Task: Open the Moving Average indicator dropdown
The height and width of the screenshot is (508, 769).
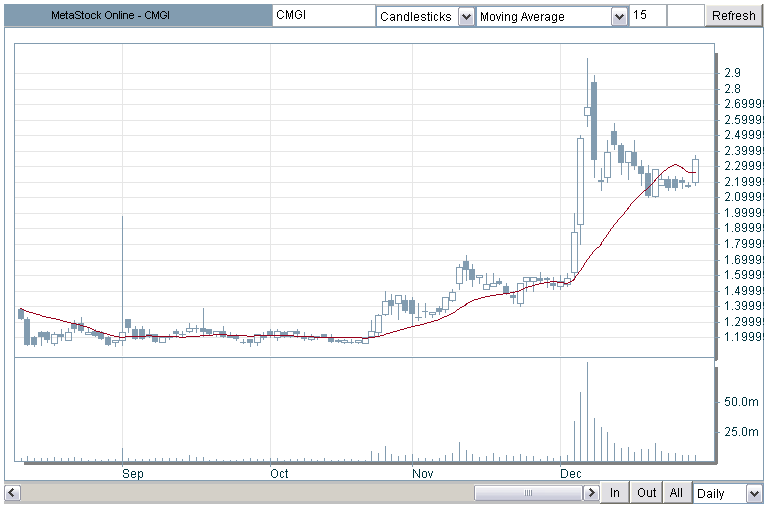Action: coord(620,17)
